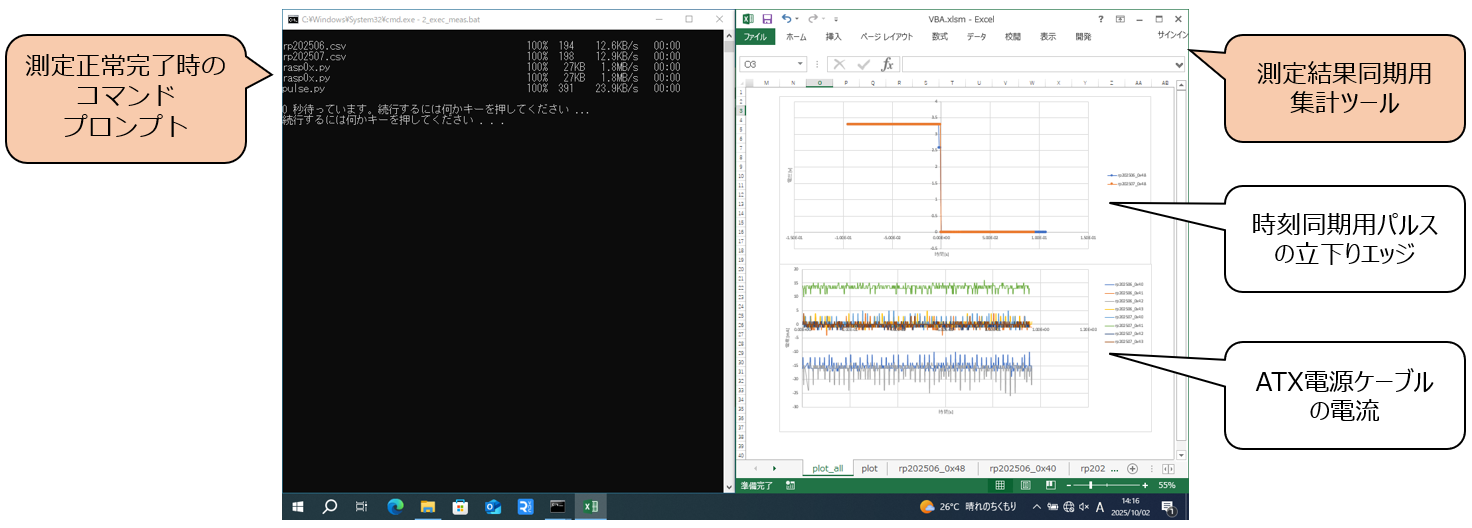Click the new sheet plus icon
Image resolution: width=1472 pixels, height=528 pixels.
coord(1132,468)
